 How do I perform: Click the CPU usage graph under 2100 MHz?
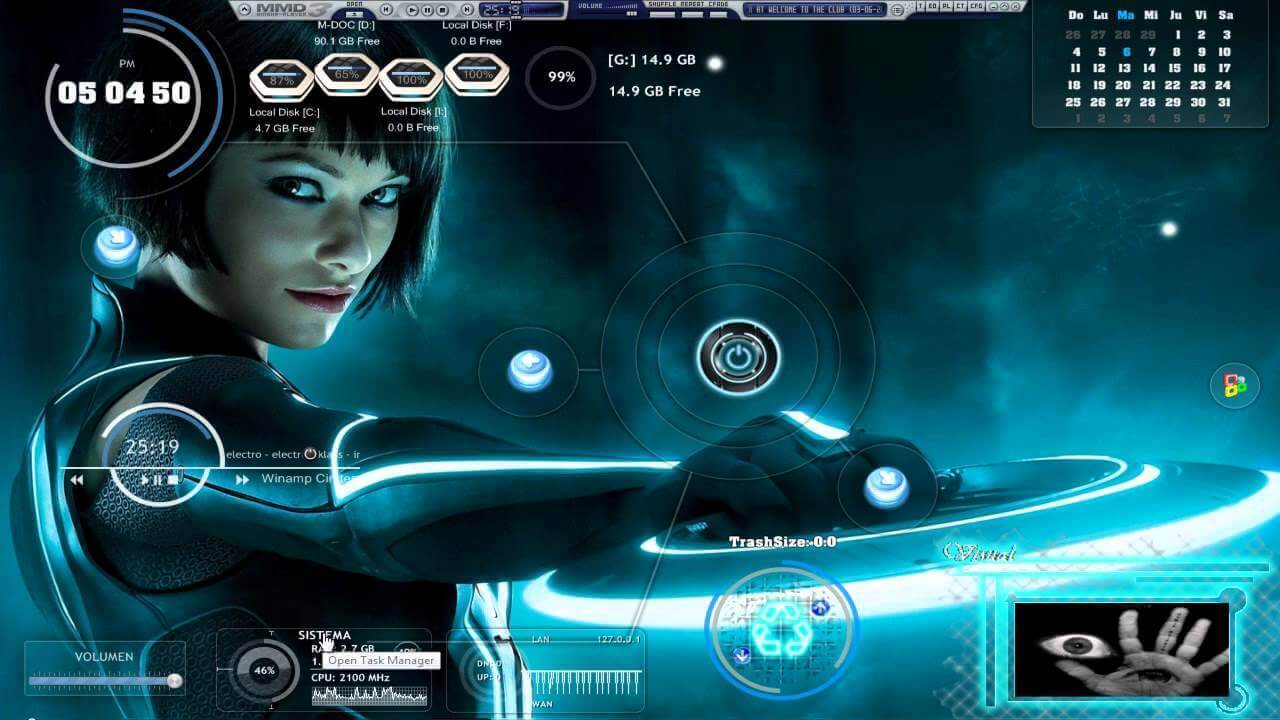(x=369, y=695)
